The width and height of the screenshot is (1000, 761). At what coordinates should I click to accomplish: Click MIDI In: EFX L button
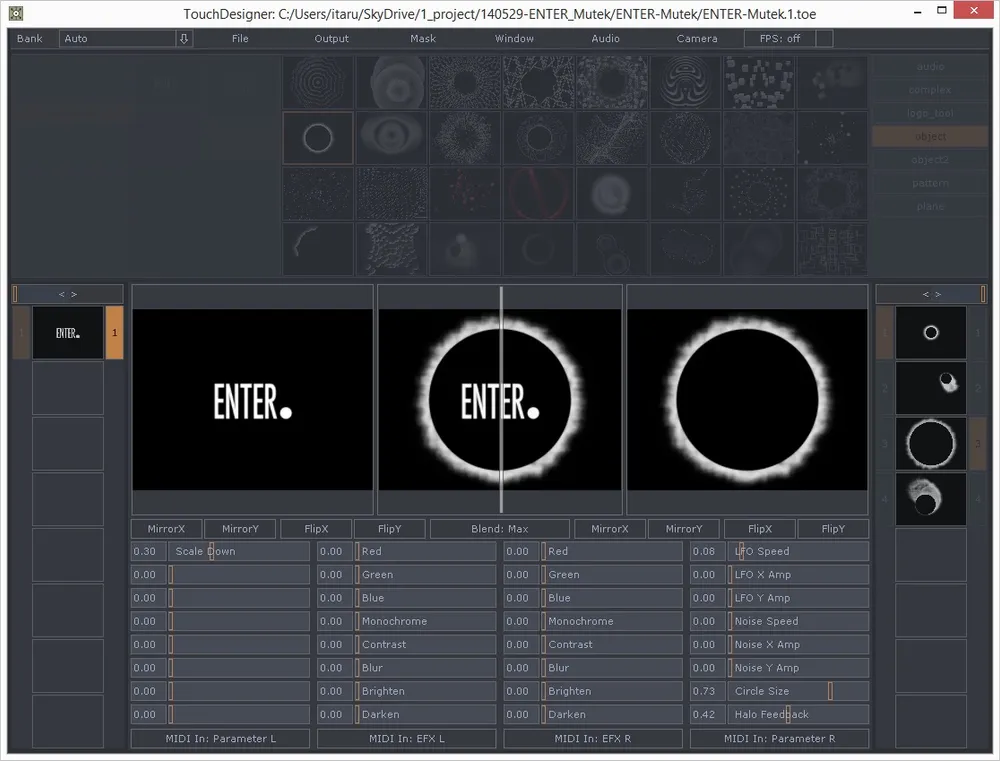pos(406,739)
